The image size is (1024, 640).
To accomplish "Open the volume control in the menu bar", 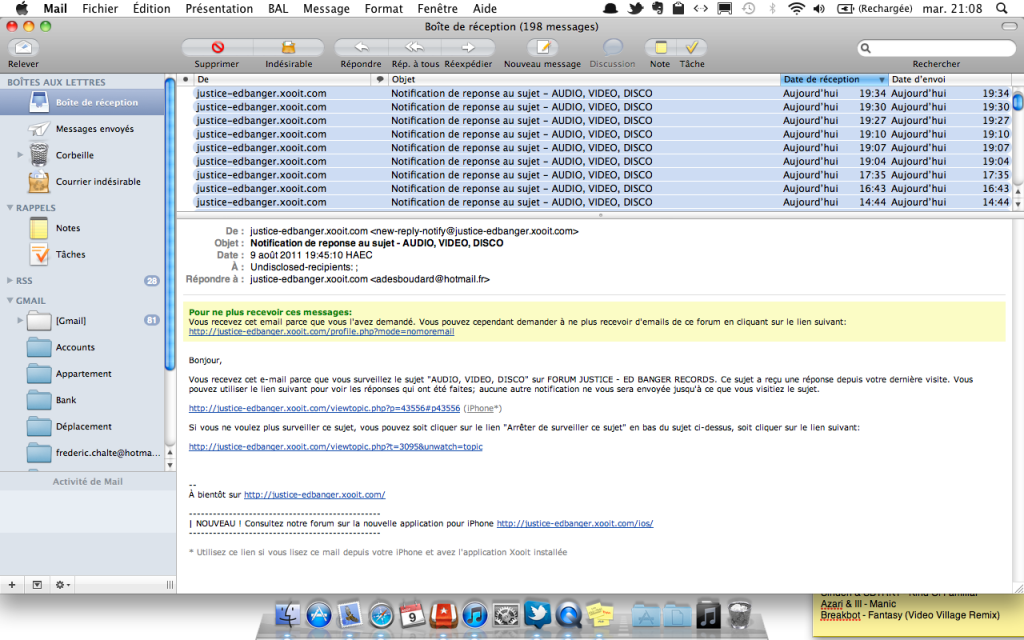I will click(819, 8).
